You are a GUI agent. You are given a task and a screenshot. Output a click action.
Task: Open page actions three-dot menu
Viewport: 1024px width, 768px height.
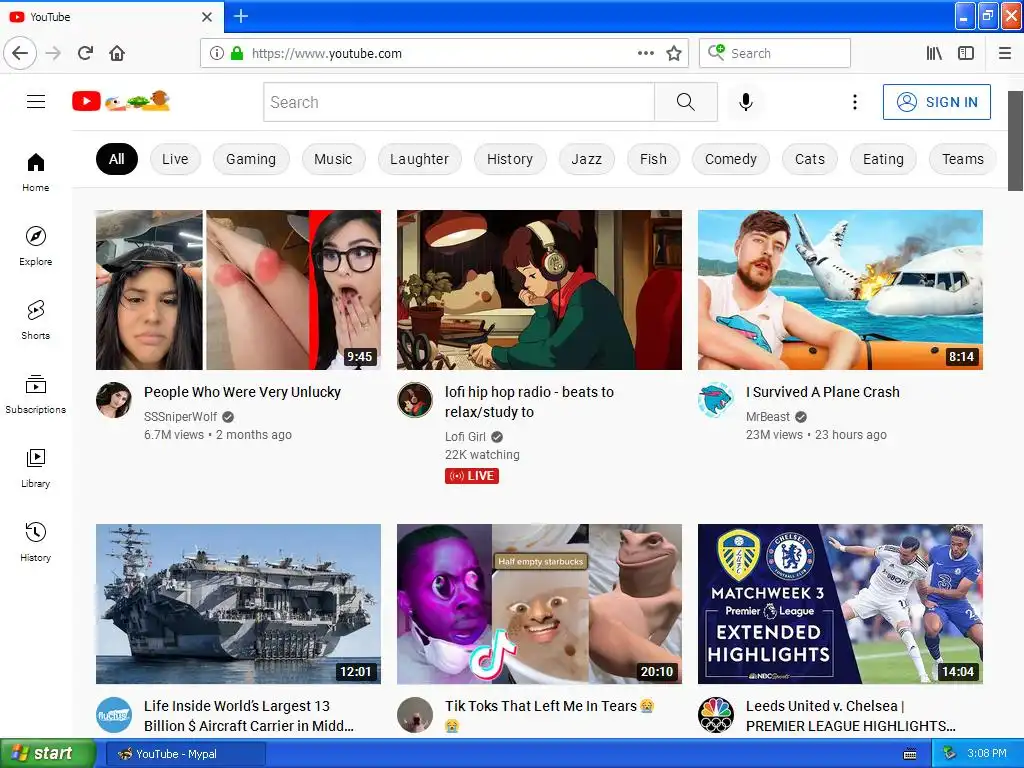click(x=646, y=53)
